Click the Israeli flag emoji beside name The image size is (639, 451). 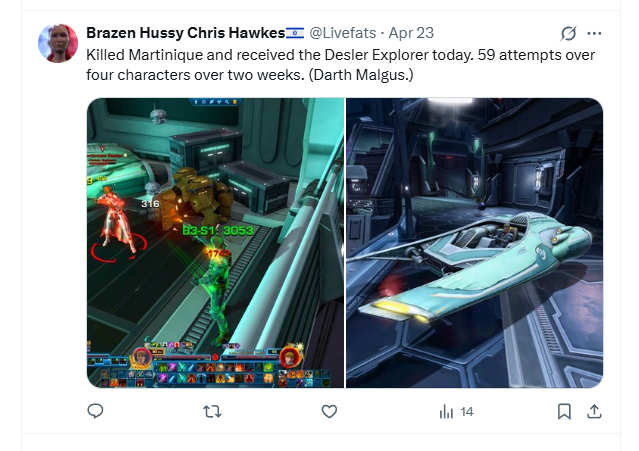point(295,33)
